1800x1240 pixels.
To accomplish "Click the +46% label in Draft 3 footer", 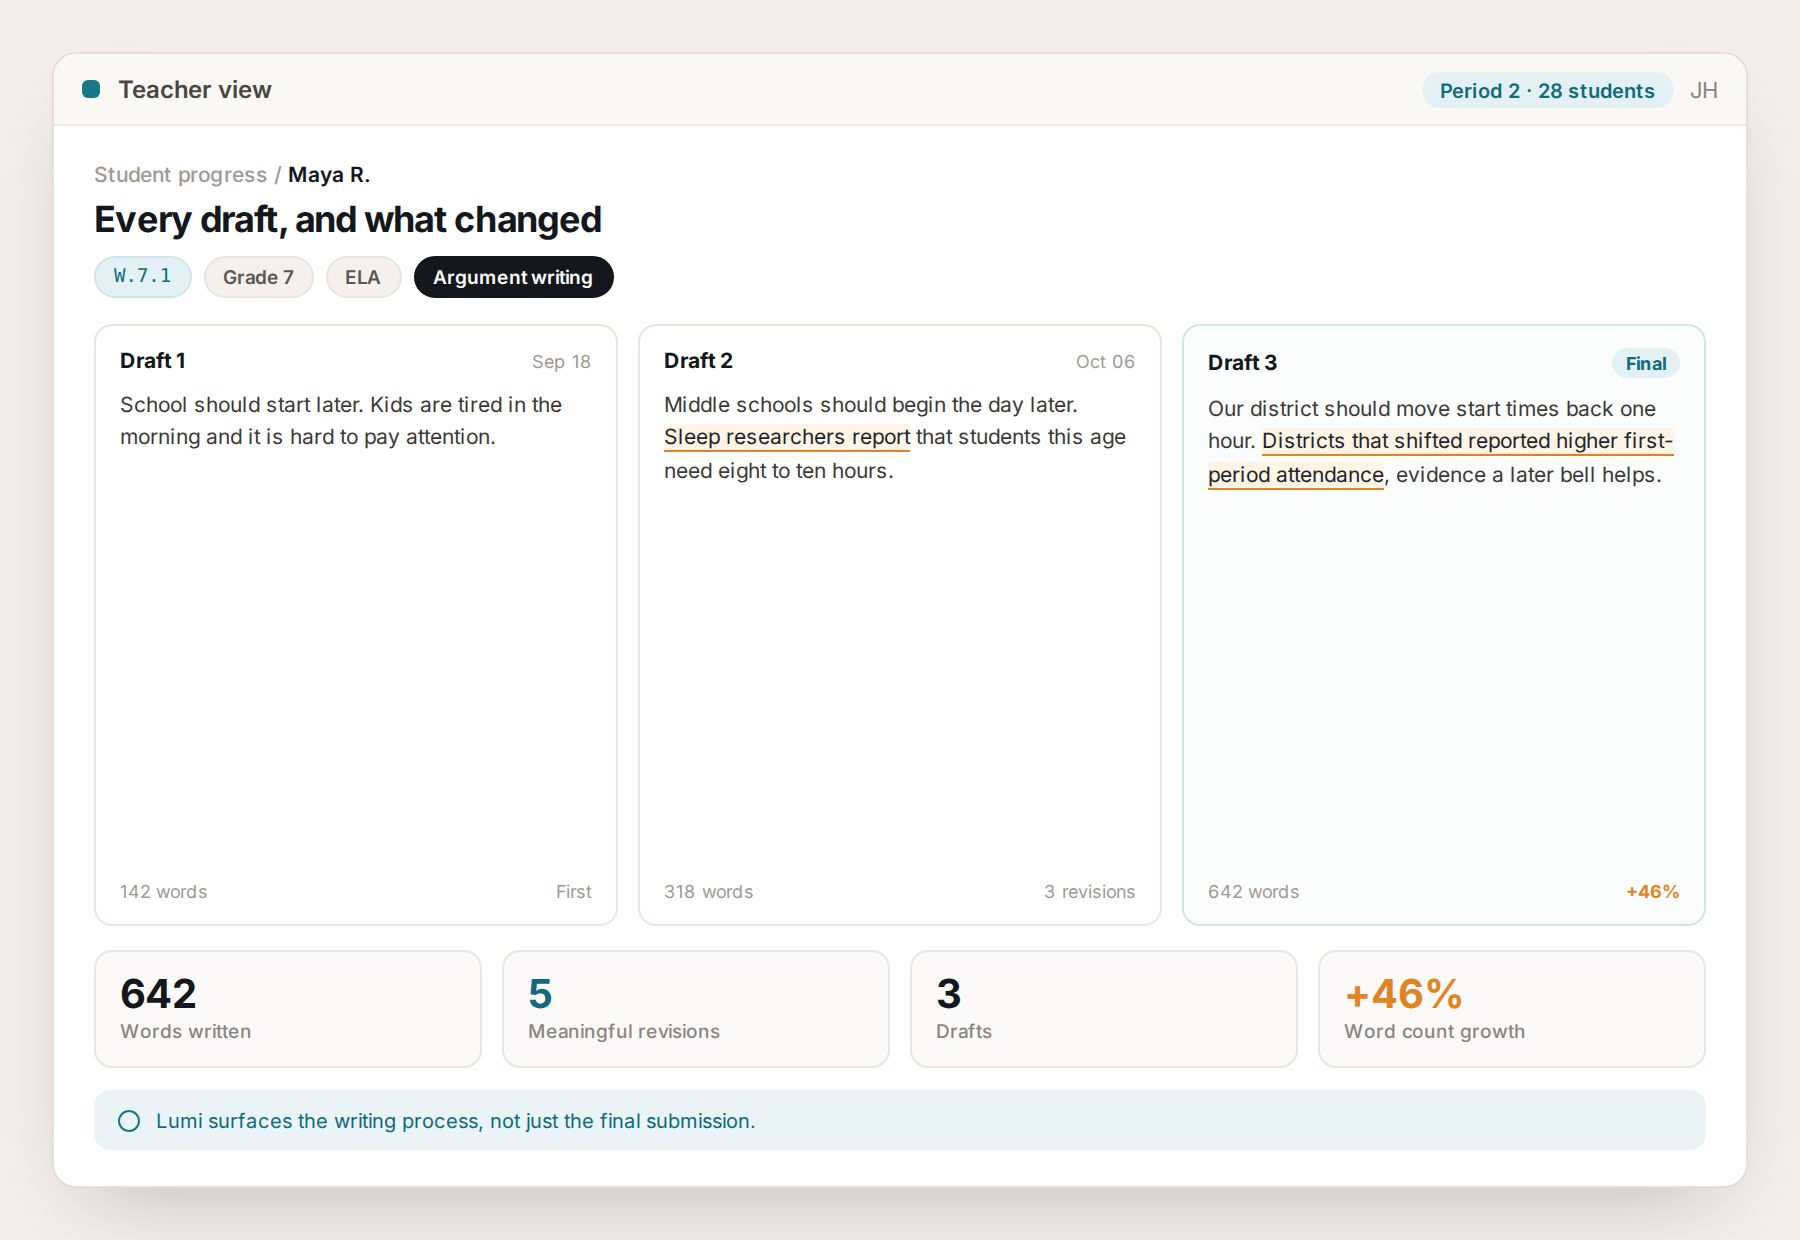I will [x=1653, y=892].
